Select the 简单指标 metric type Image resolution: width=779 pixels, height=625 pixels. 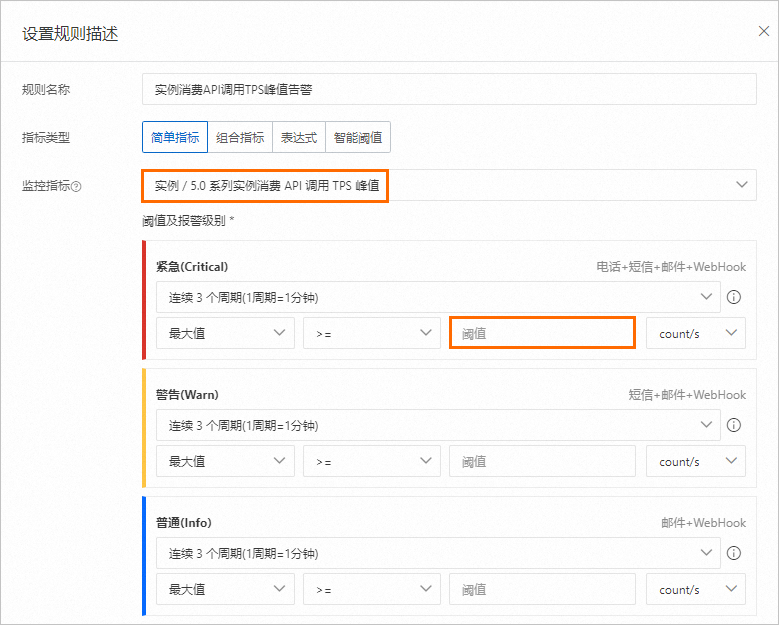click(x=175, y=138)
